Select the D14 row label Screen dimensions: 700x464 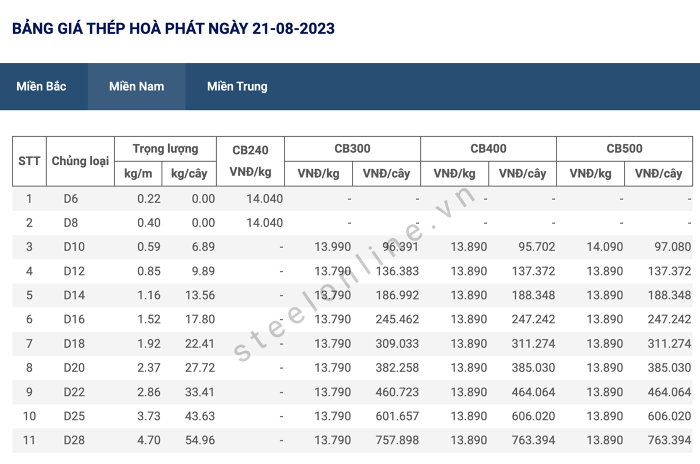[74, 295]
